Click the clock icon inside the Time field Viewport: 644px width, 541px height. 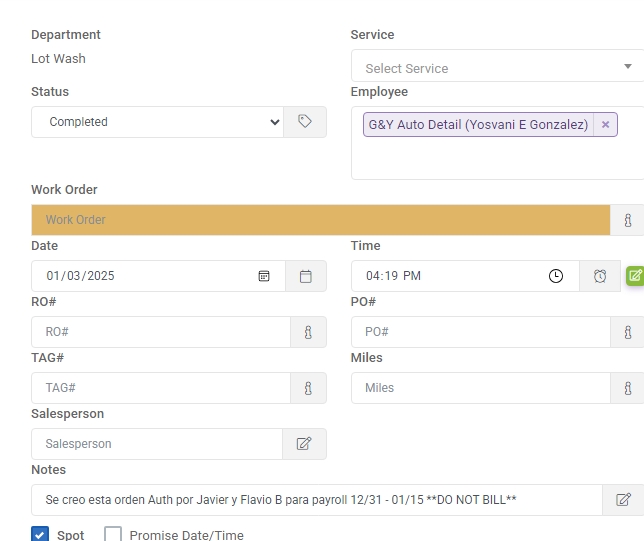coord(556,276)
